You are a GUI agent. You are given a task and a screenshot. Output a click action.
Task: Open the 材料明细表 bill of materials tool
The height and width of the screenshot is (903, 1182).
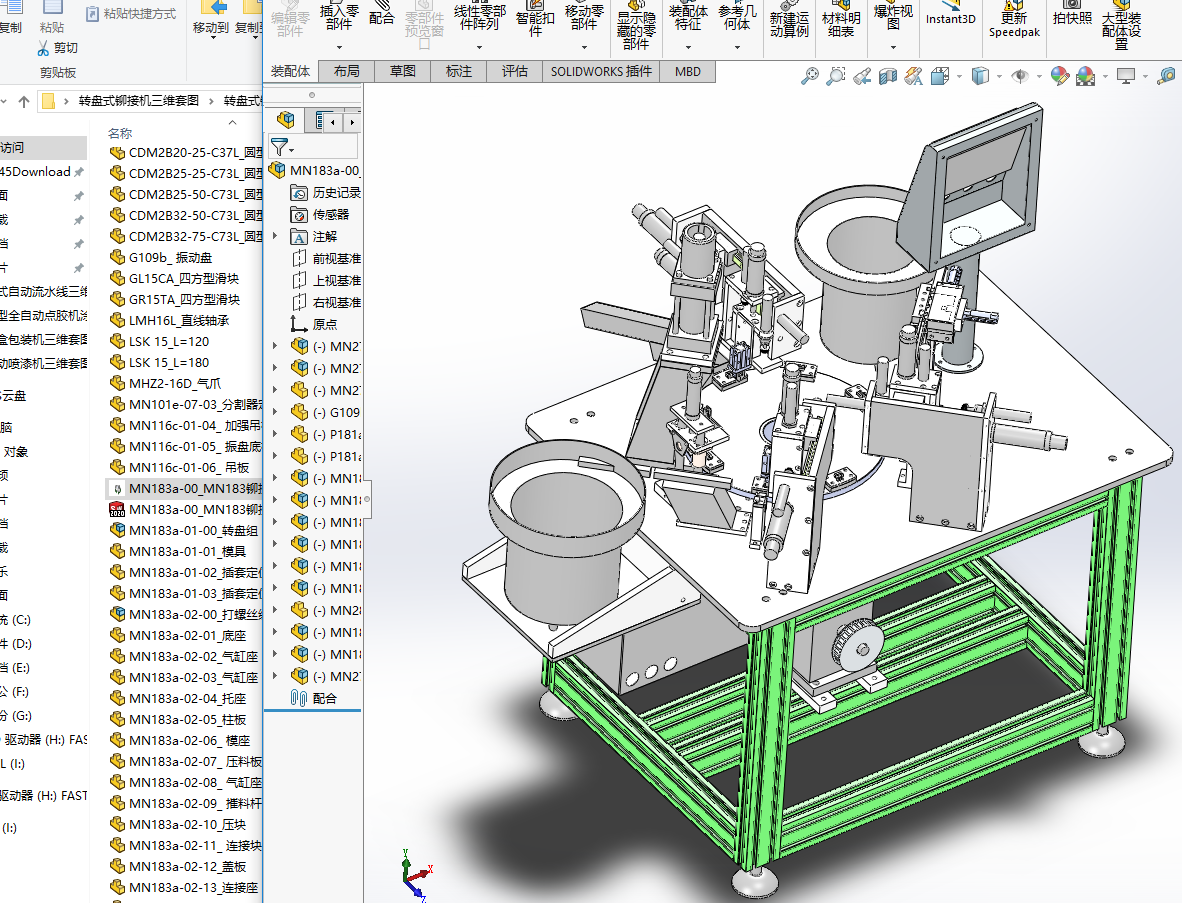pos(841,24)
